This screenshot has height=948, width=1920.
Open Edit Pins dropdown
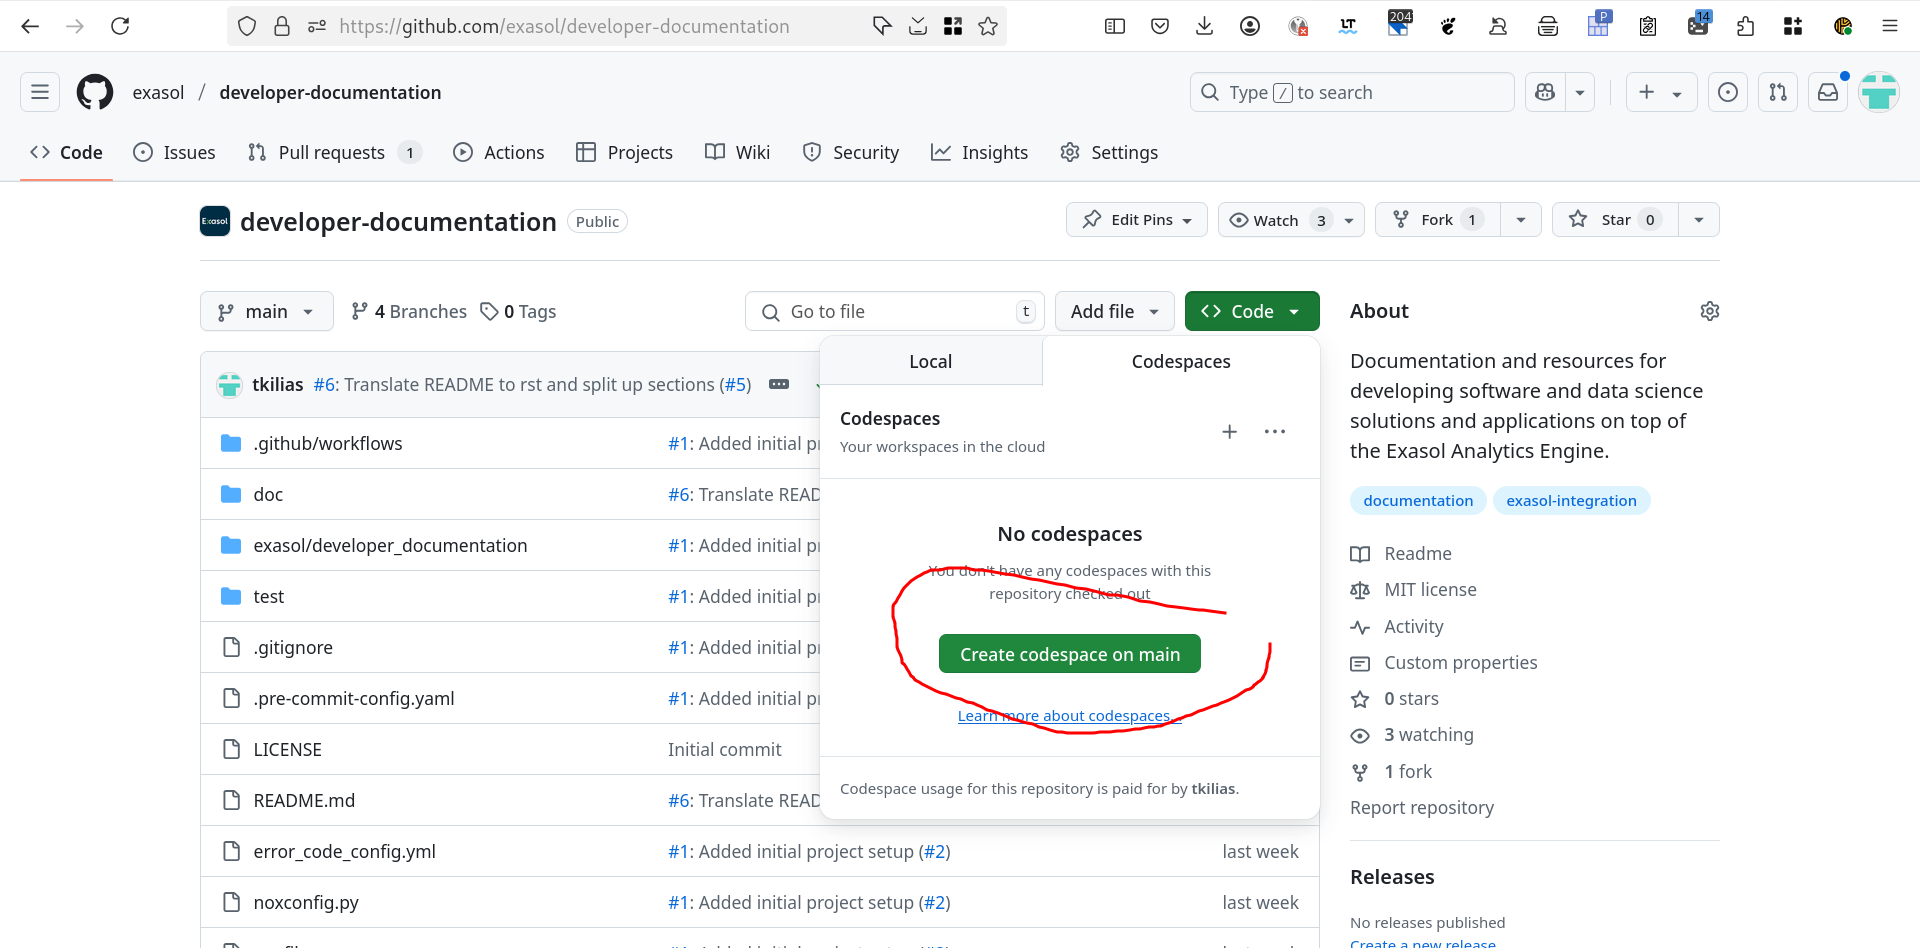click(x=1137, y=220)
